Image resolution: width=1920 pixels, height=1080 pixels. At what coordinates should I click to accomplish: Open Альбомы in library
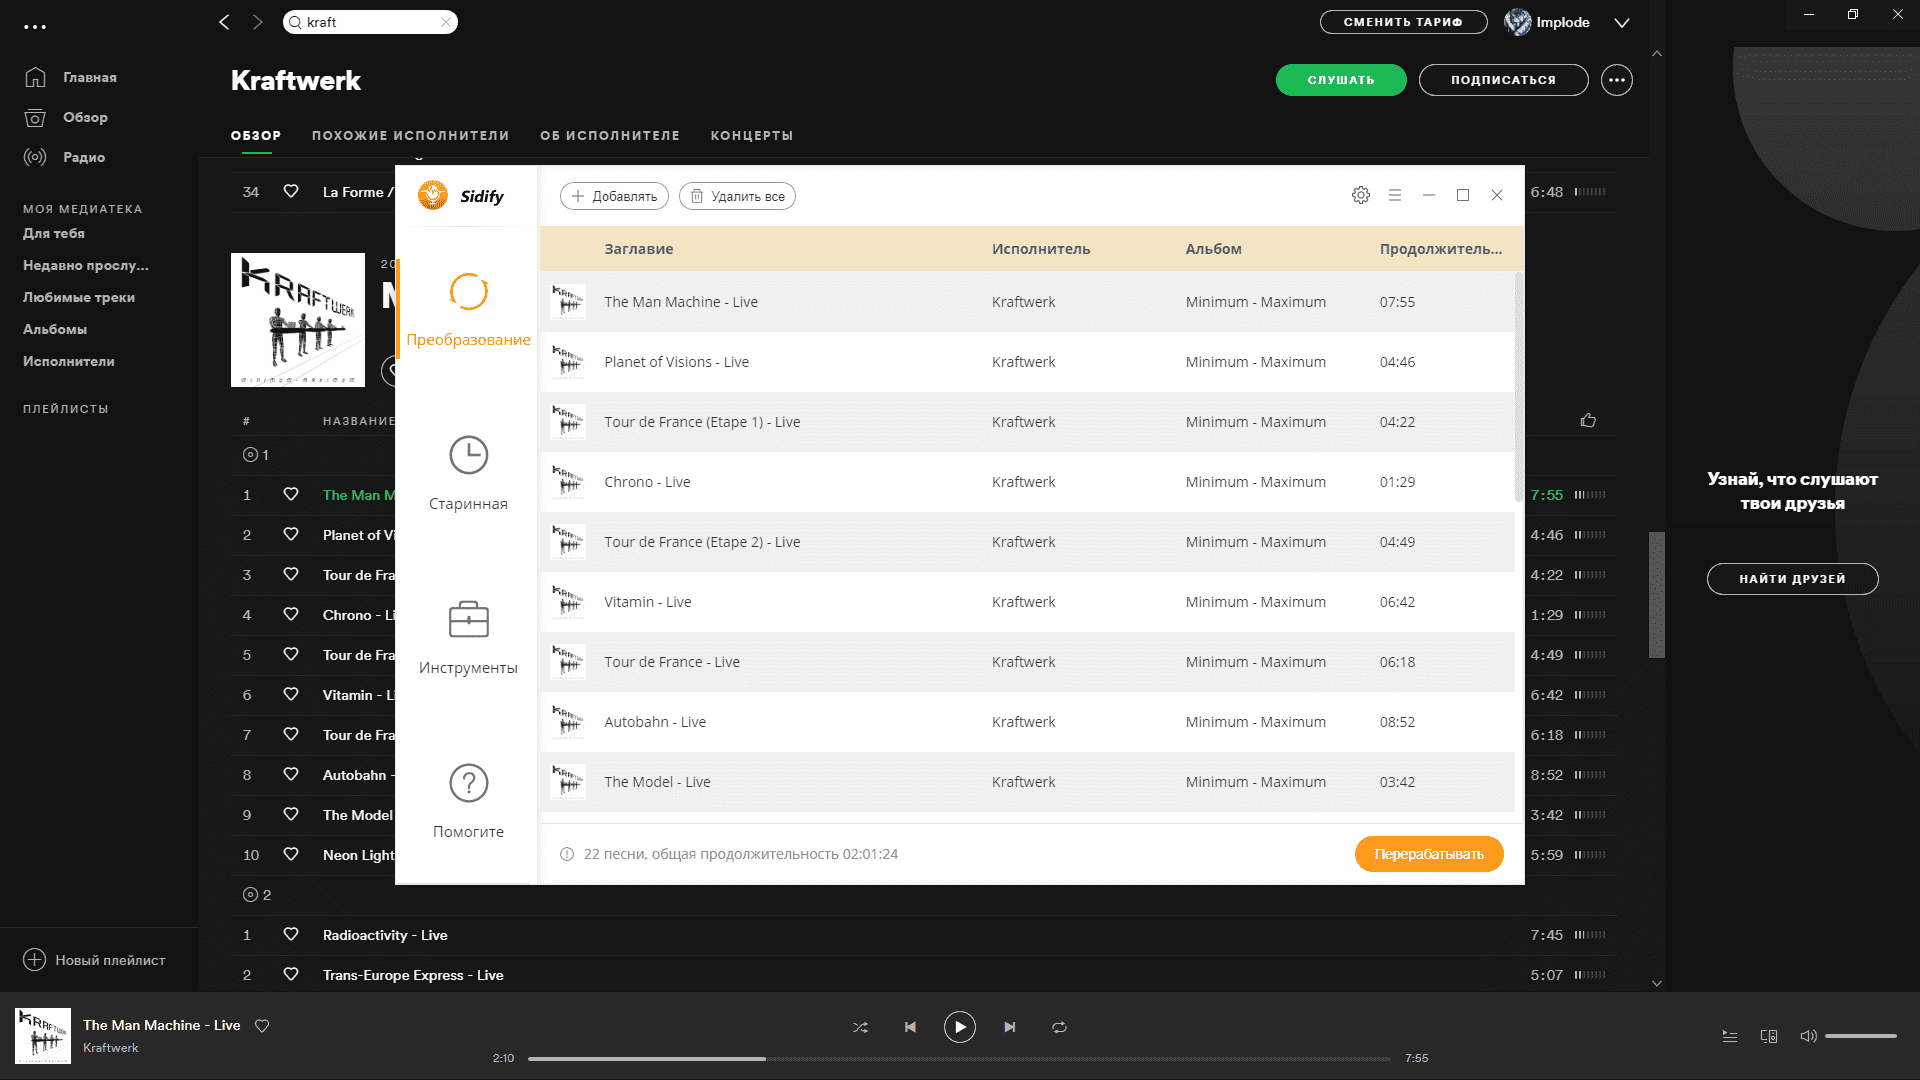55,329
